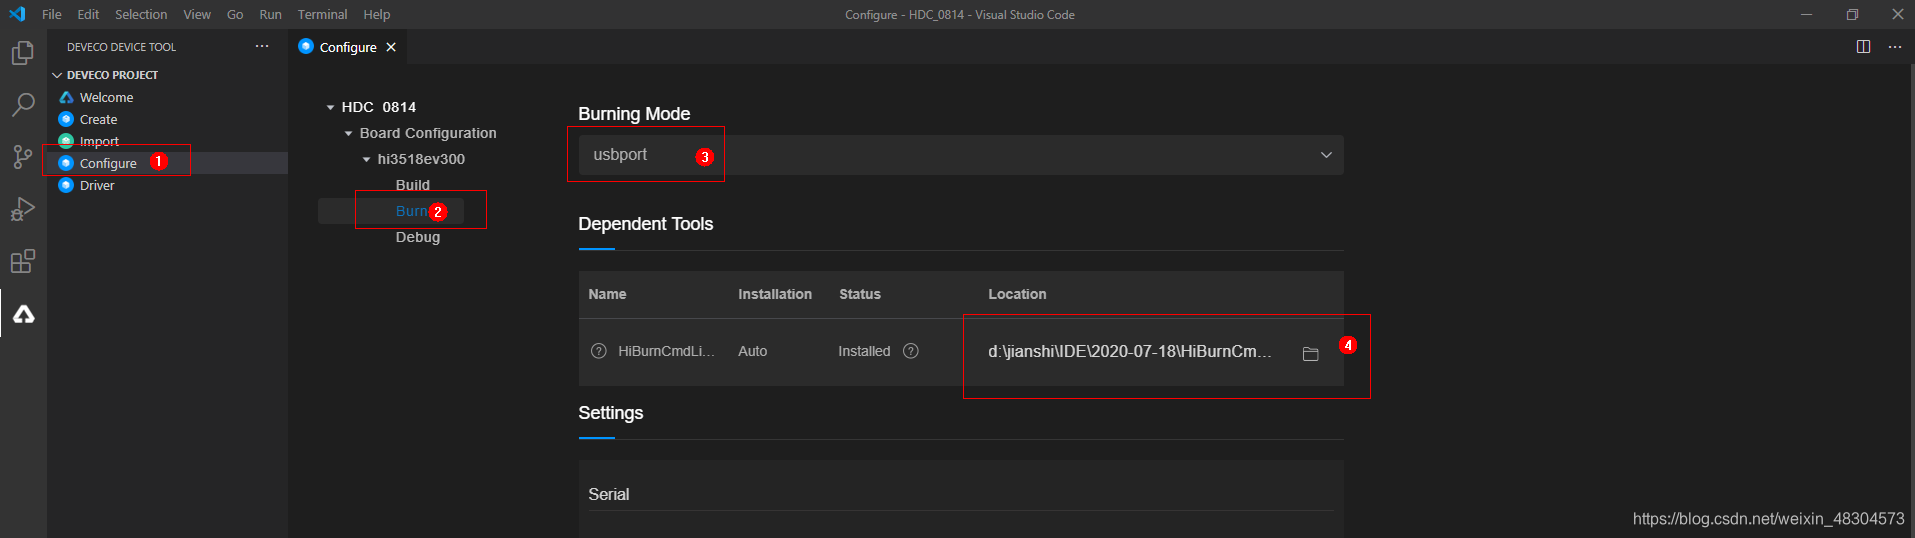Collapse the DEVECO PROJECT section

[57, 75]
